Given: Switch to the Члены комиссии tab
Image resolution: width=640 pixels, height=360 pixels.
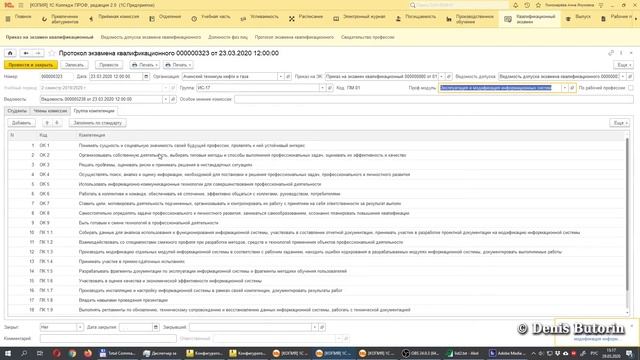Looking at the screenshot, I should (50, 111).
